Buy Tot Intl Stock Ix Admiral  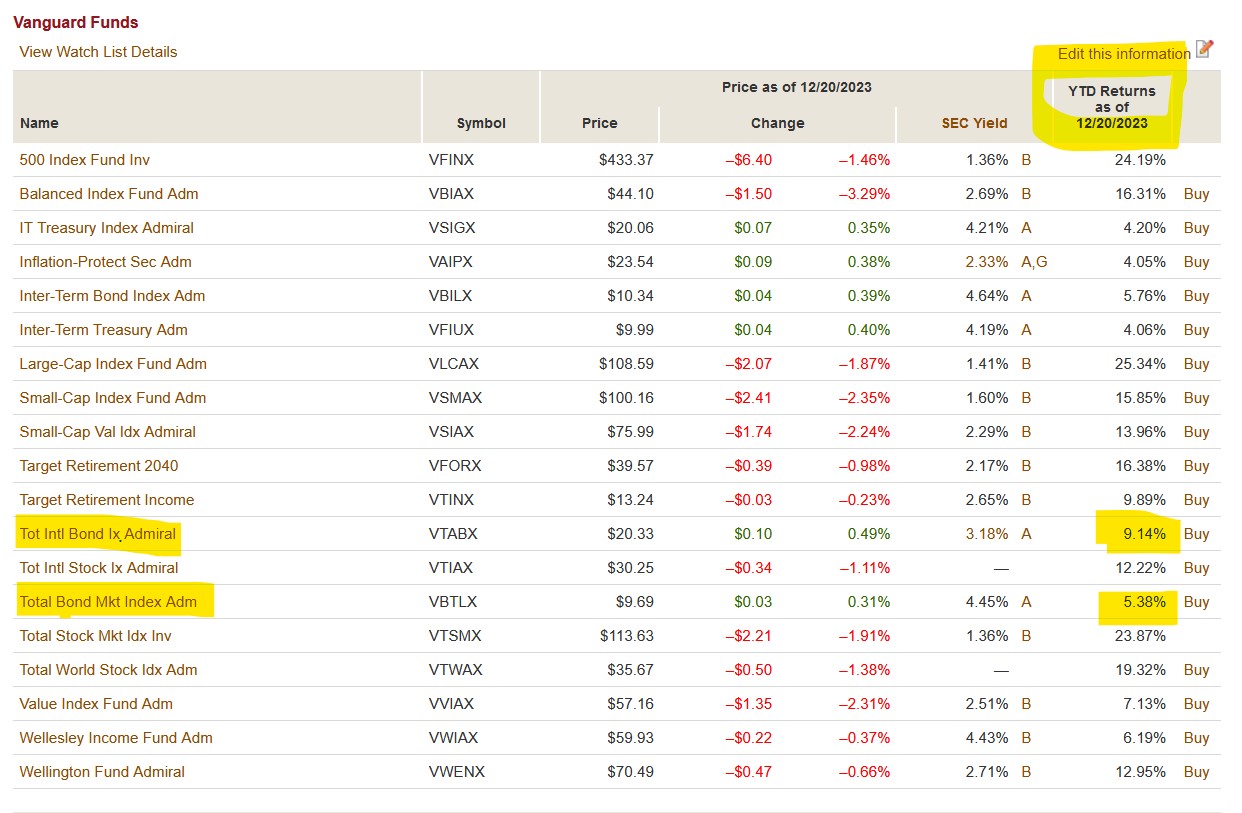click(1196, 568)
